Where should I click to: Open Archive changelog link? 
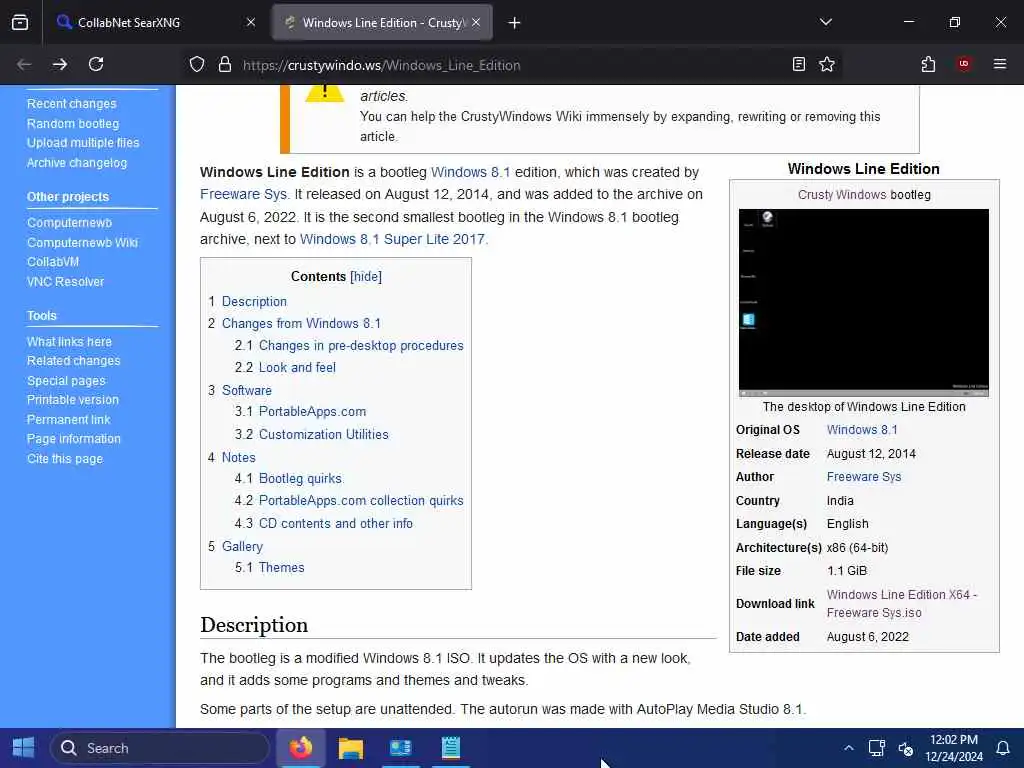(x=76, y=163)
